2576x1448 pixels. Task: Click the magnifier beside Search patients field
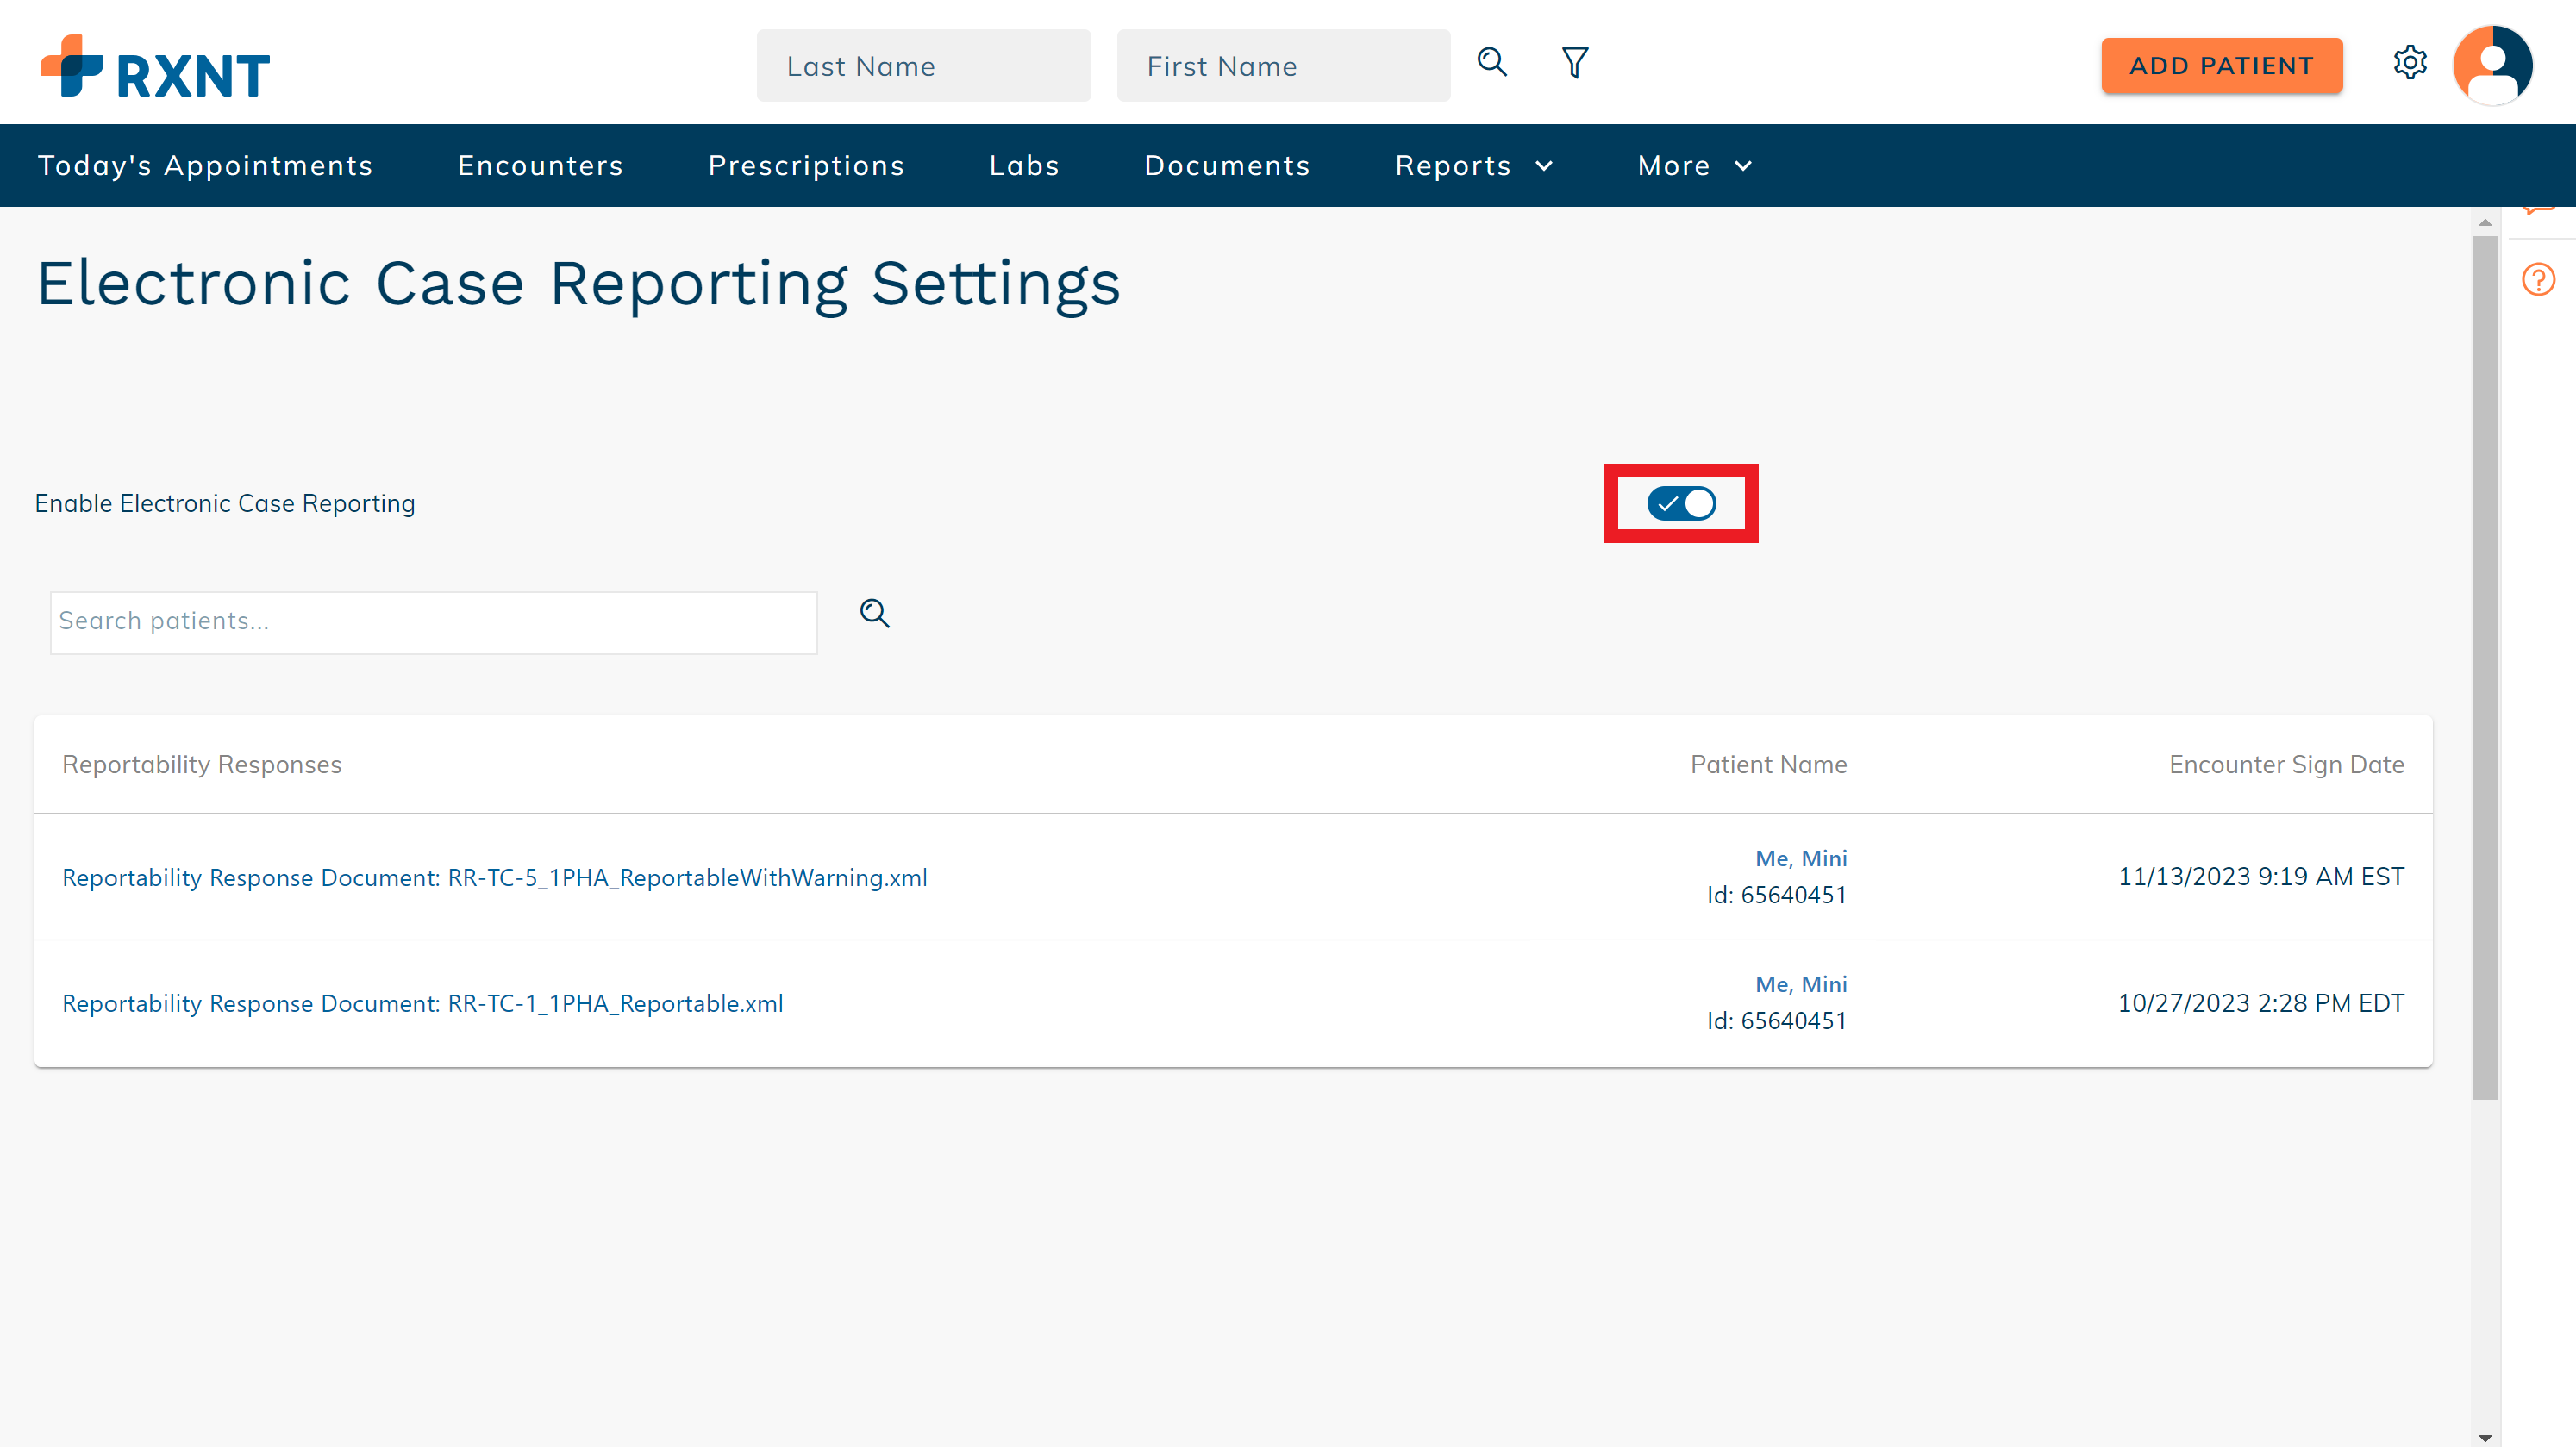[875, 613]
